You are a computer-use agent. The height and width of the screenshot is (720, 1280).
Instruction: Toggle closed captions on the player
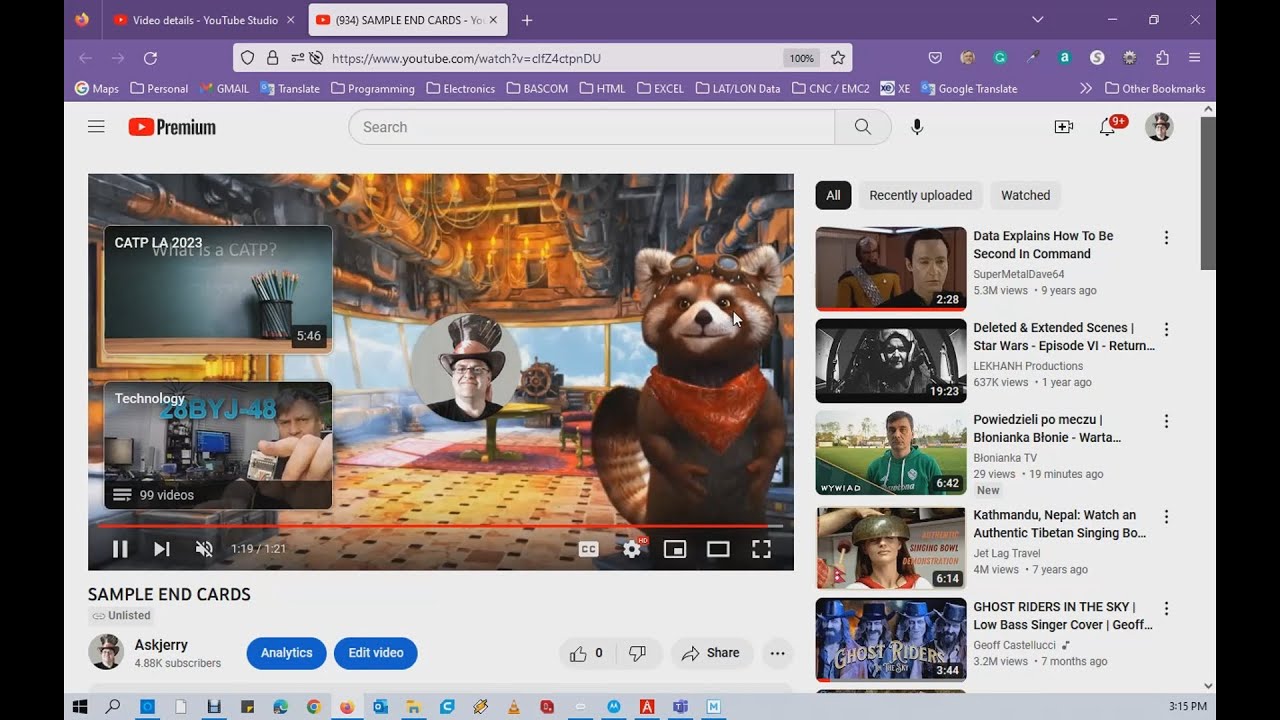[x=589, y=549]
